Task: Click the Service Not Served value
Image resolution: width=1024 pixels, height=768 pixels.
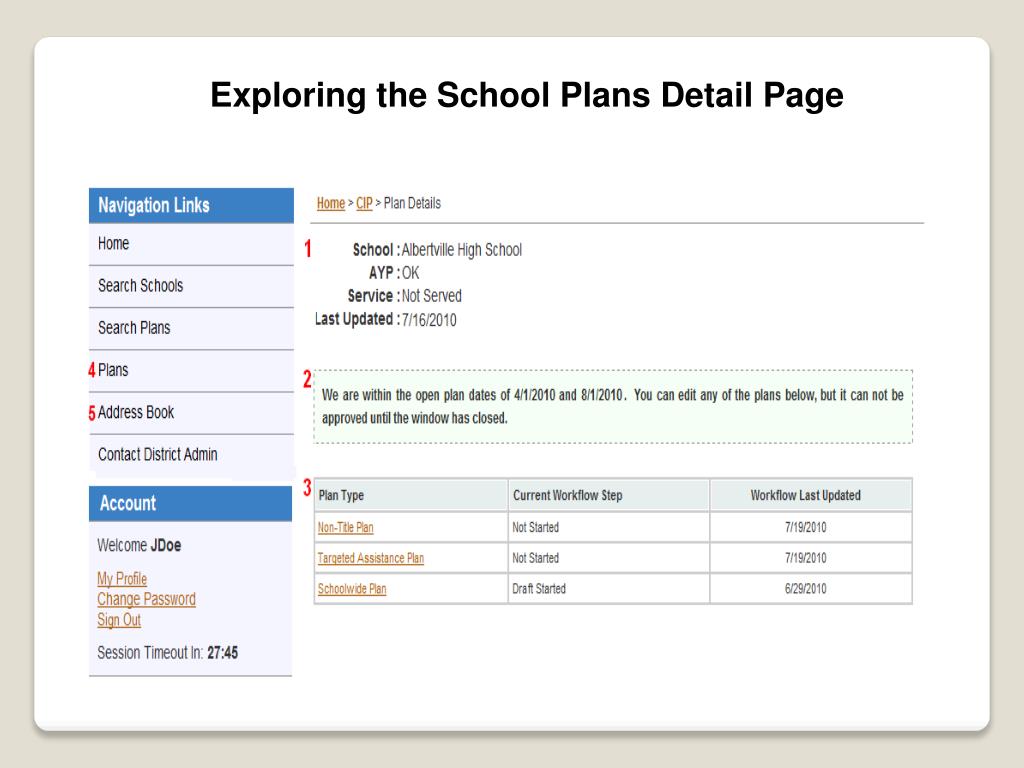Action: tap(432, 296)
